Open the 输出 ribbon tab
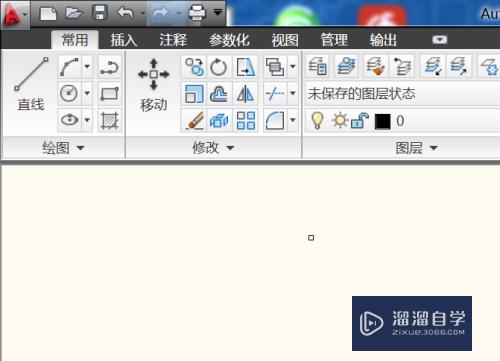The image size is (500, 361). [383, 40]
